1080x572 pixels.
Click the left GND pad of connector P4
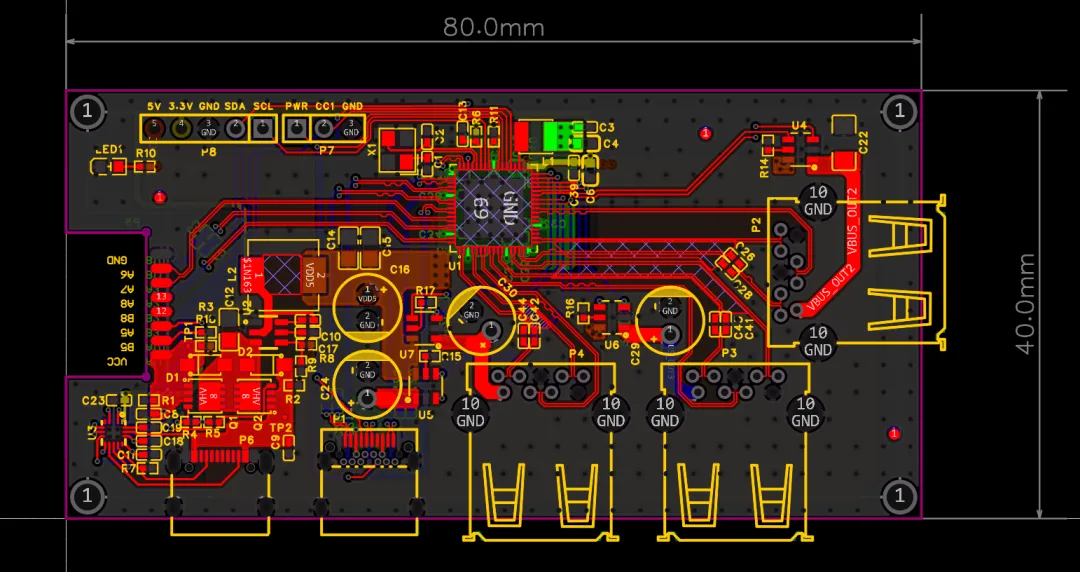(471, 412)
